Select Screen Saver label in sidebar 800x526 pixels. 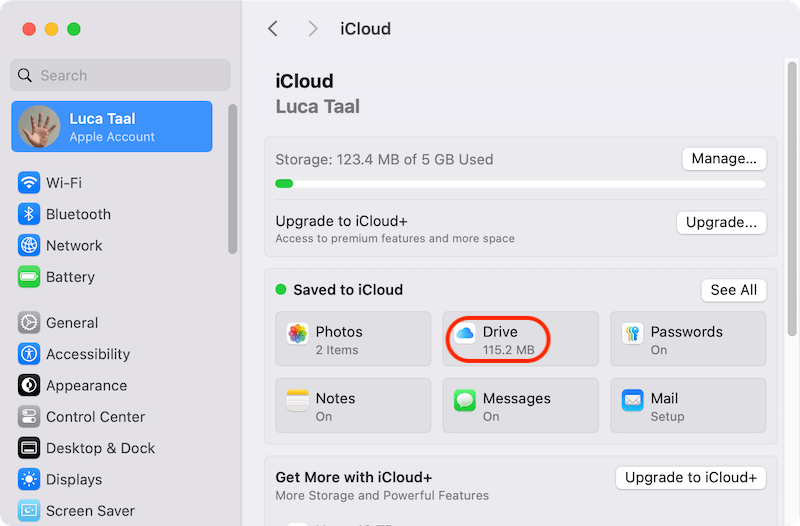click(x=90, y=511)
